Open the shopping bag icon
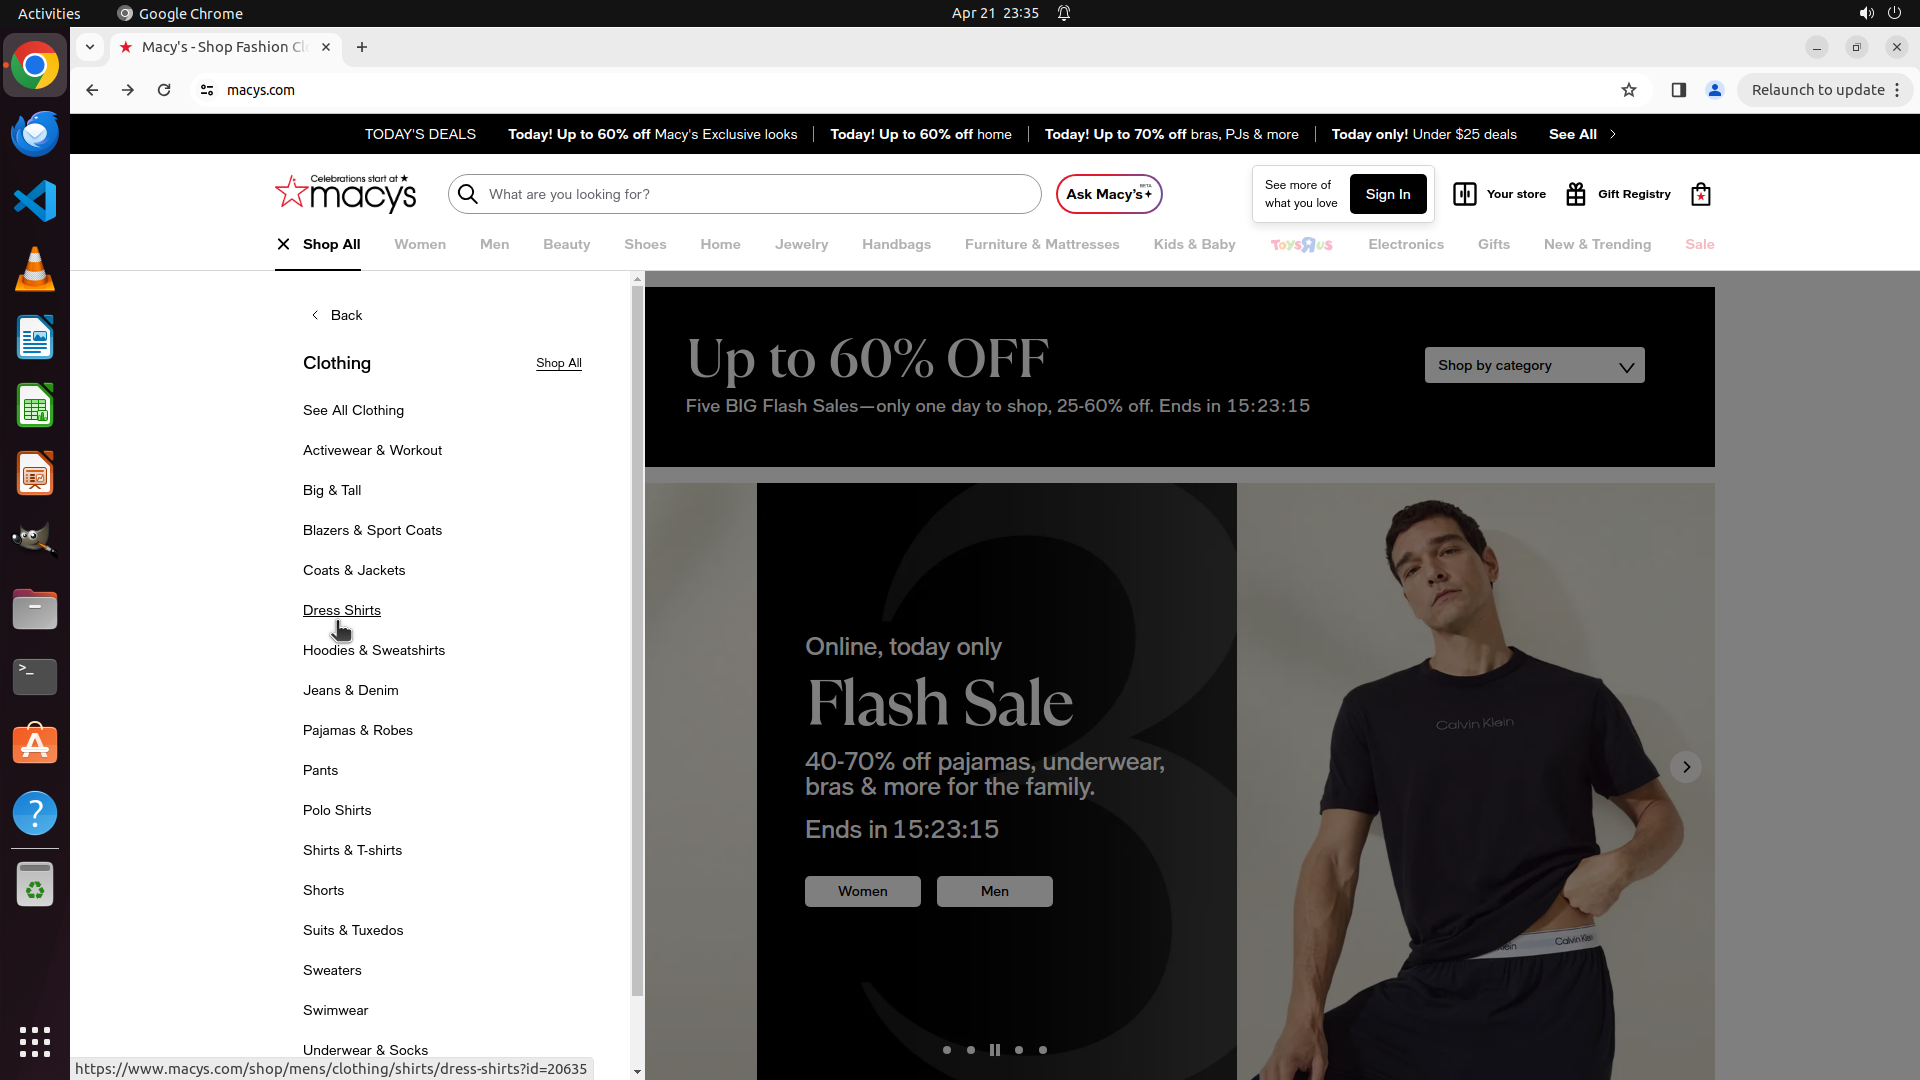This screenshot has width=1920, height=1080. pyautogui.click(x=1700, y=194)
